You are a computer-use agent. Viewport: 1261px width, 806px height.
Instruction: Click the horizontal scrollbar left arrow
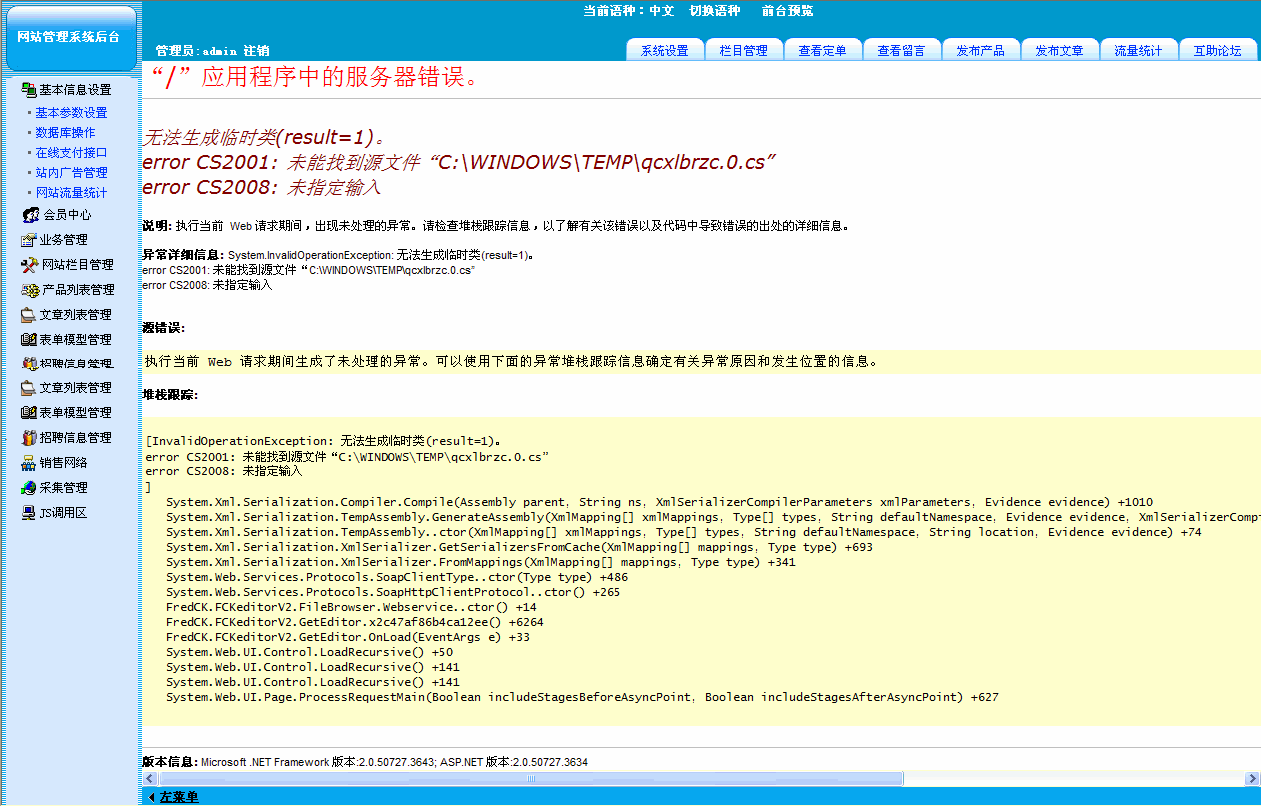149,779
